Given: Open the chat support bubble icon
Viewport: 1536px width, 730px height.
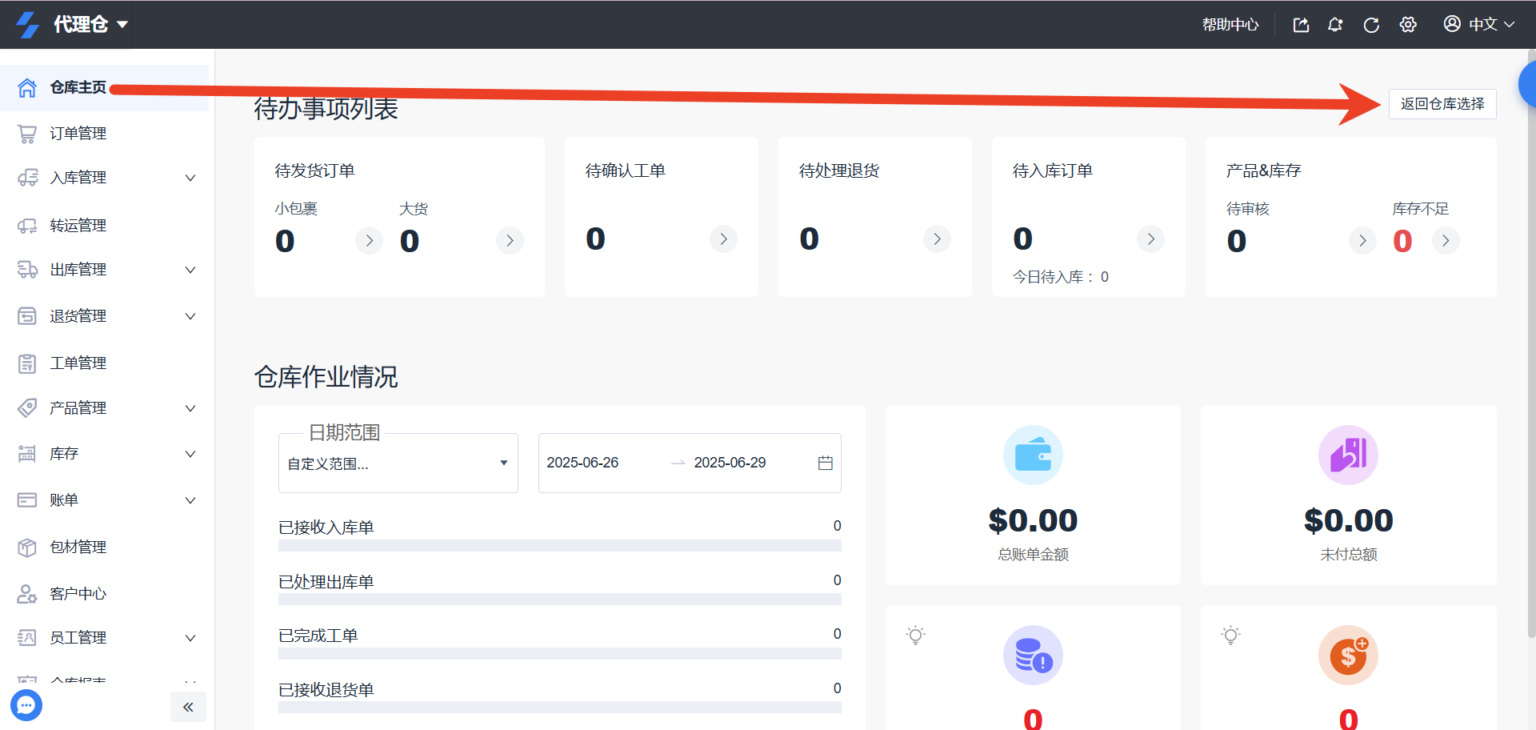Looking at the screenshot, I should pos(26,705).
